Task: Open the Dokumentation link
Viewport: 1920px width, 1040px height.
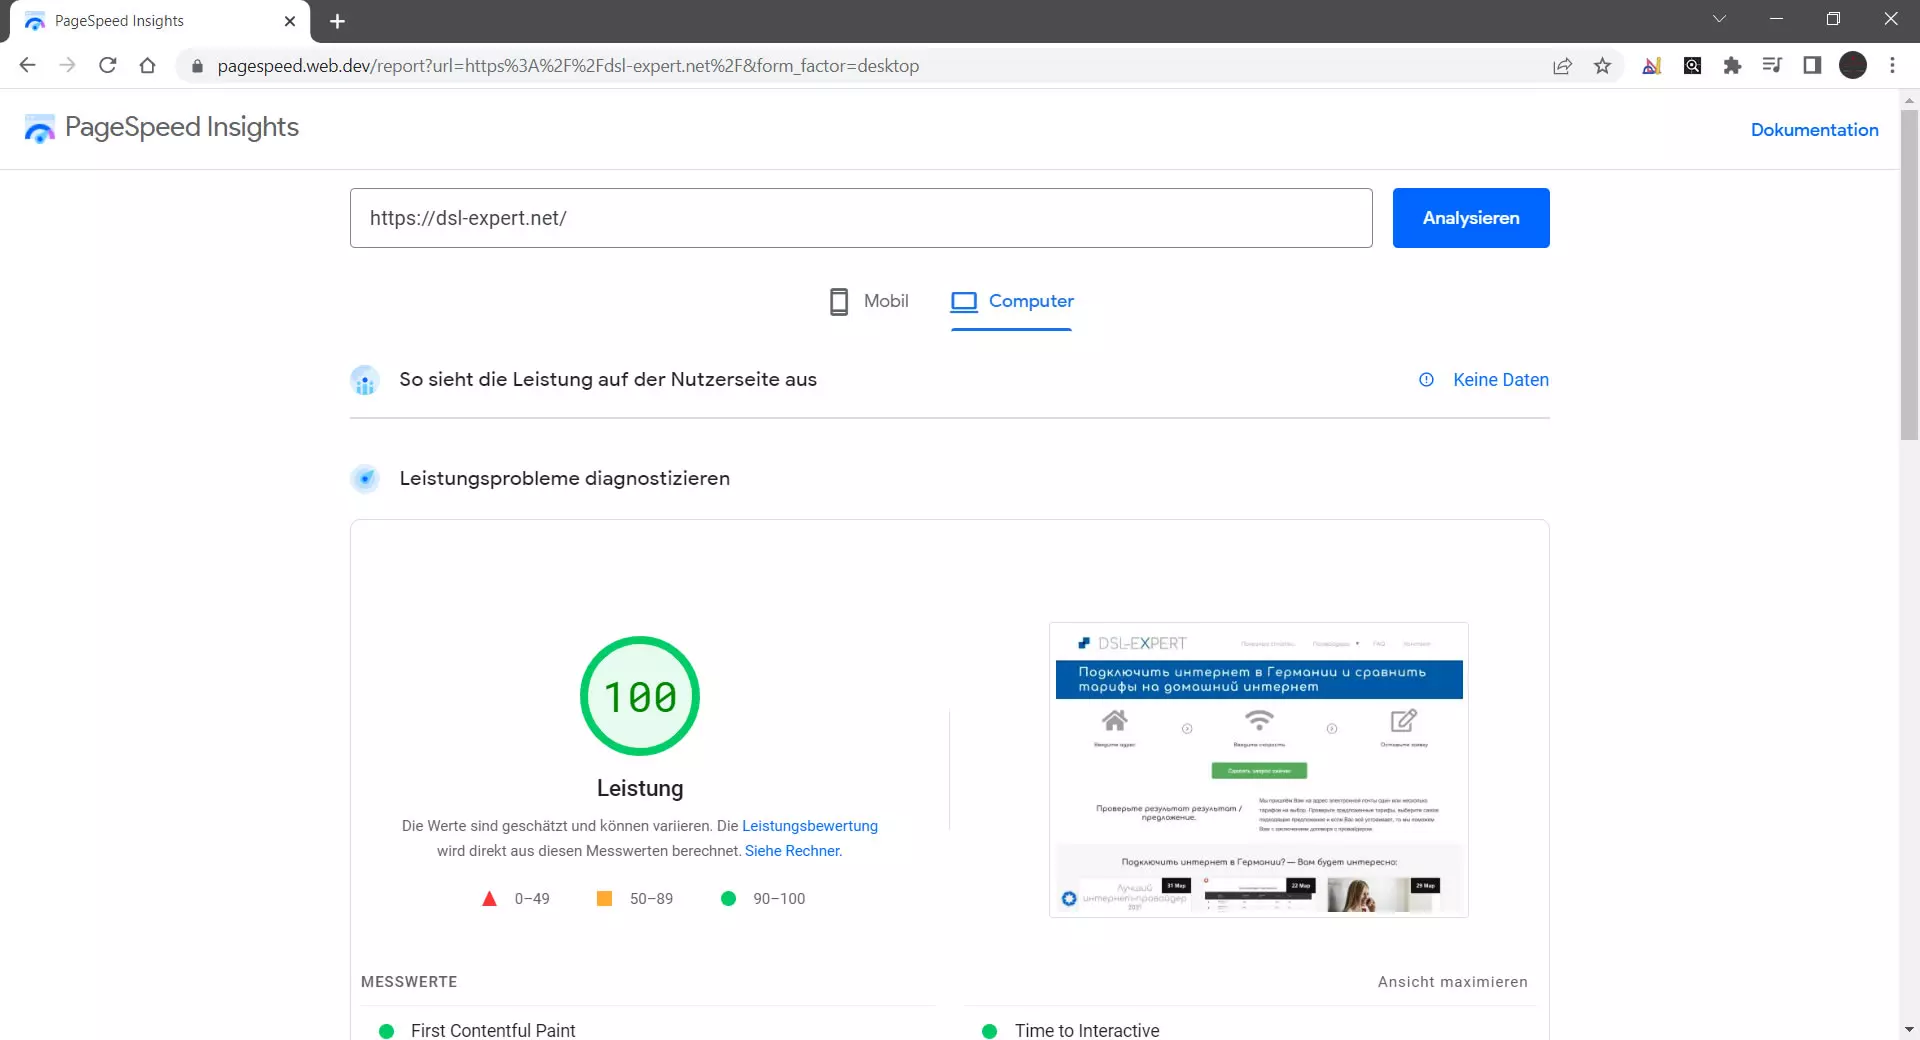Action: (x=1814, y=130)
